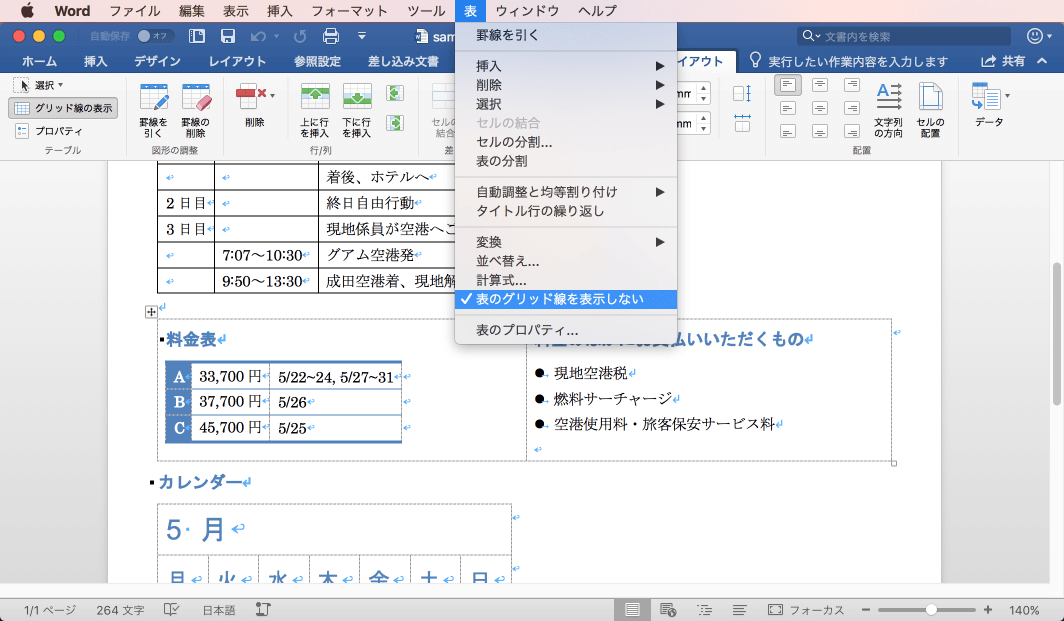The width and height of the screenshot is (1064, 621).
Task: Expand the 変換 submenu
Action: tap(566, 242)
